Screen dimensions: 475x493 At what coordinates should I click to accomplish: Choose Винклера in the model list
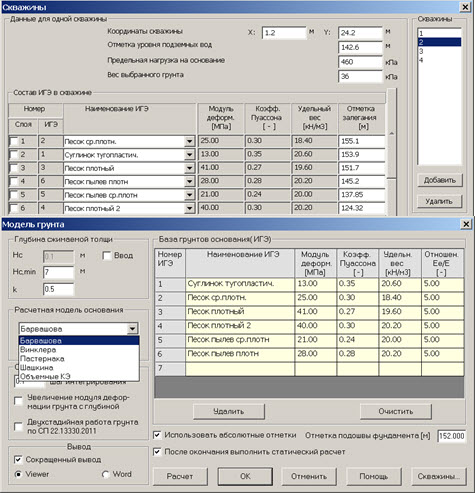[79, 350]
